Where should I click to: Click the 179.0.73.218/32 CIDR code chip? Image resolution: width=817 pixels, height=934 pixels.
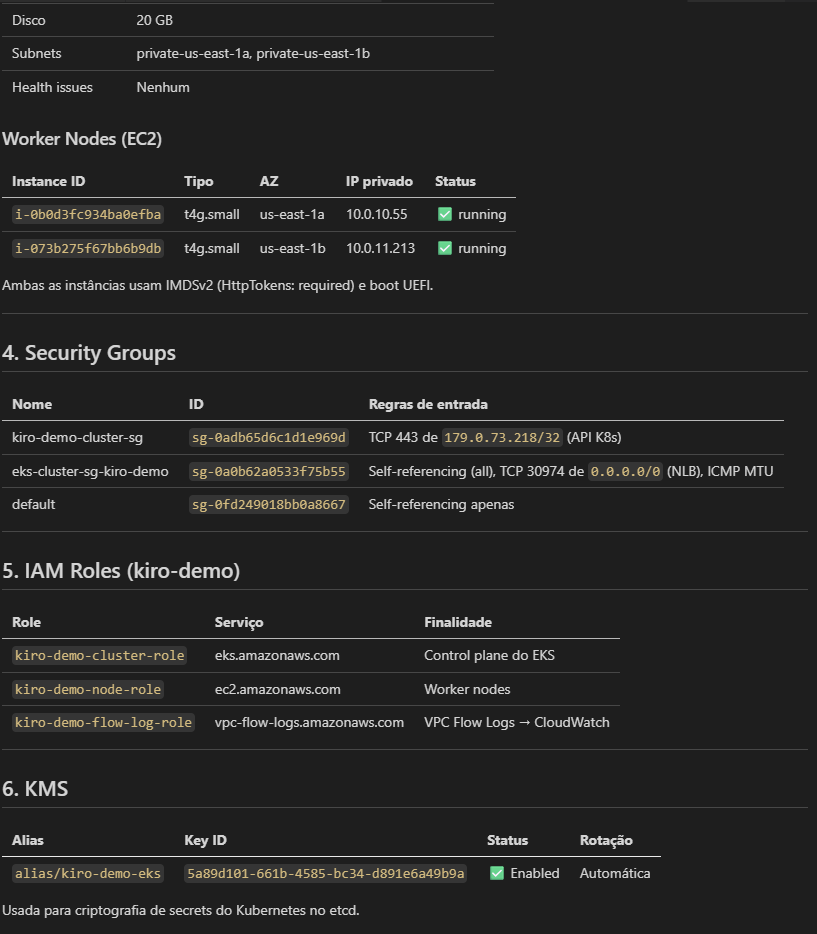[502, 438]
